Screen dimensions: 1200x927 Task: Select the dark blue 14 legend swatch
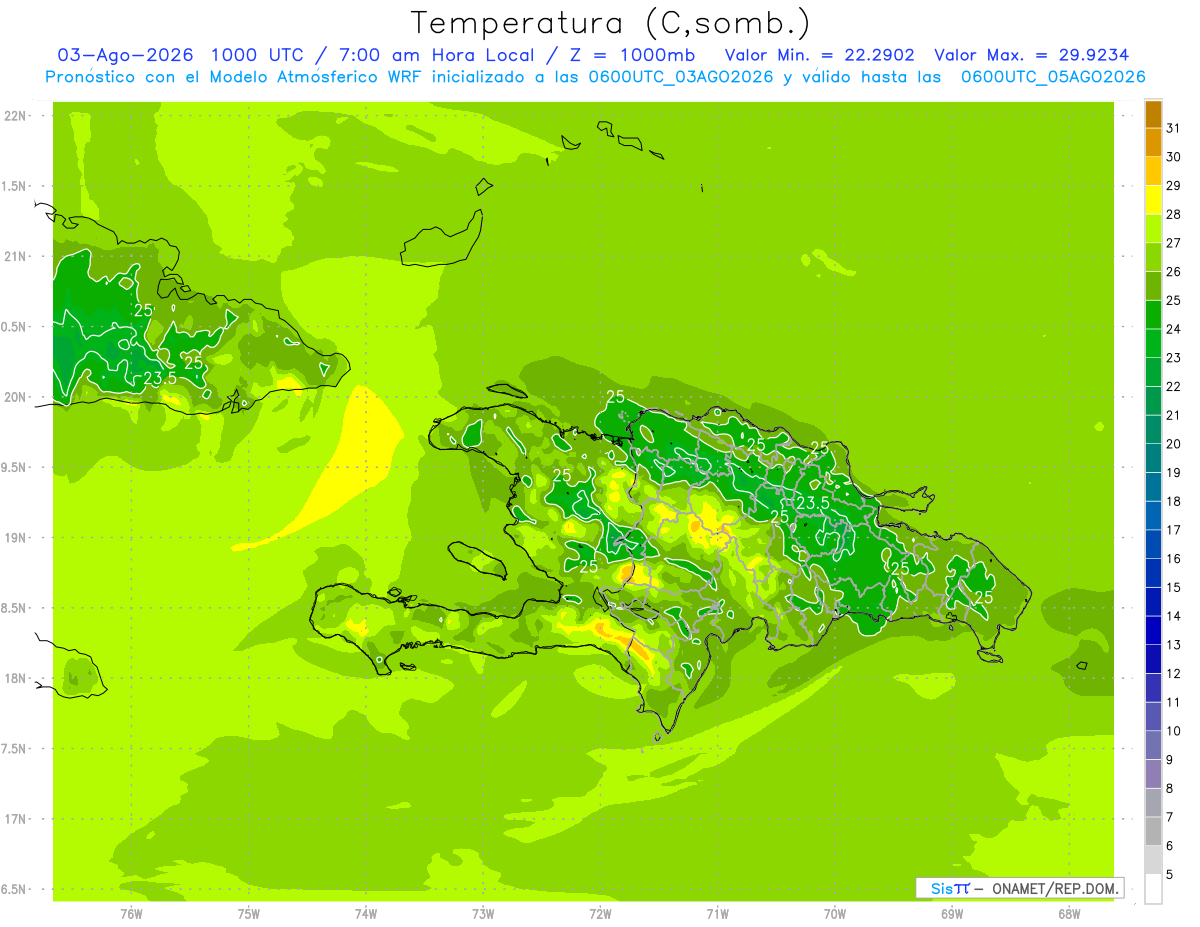[x=1153, y=602]
